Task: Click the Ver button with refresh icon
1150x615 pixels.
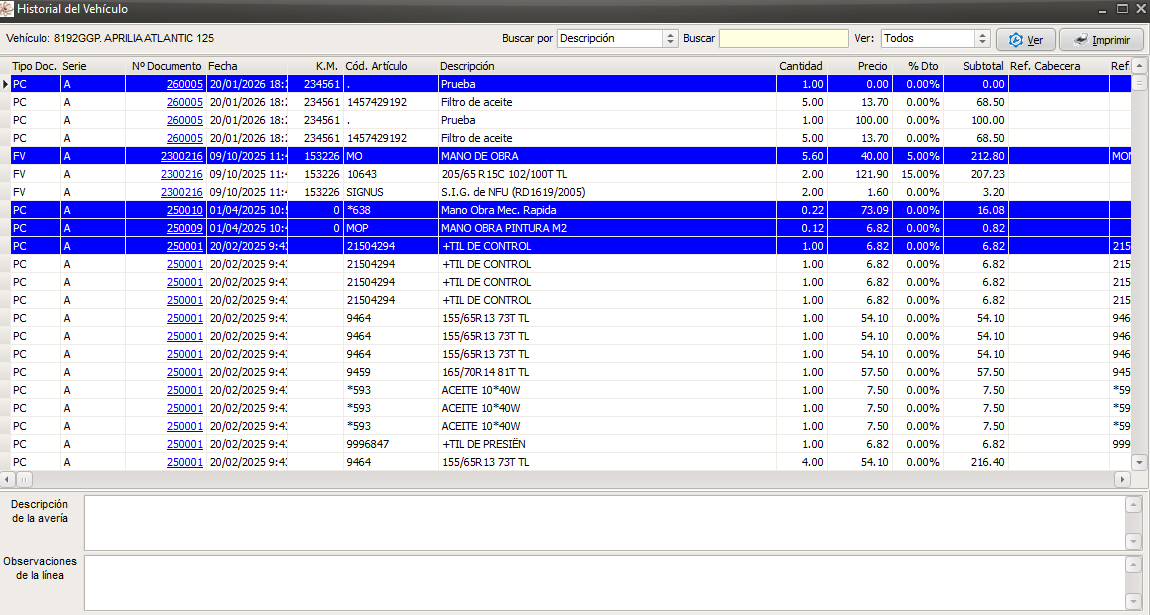Action: pyautogui.click(x=1025, y=40)
